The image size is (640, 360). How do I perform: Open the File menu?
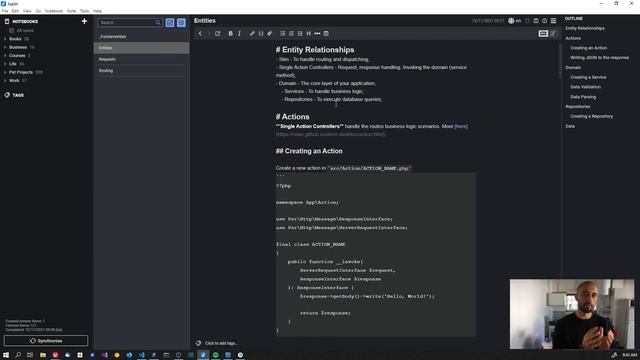pos(5,11)
